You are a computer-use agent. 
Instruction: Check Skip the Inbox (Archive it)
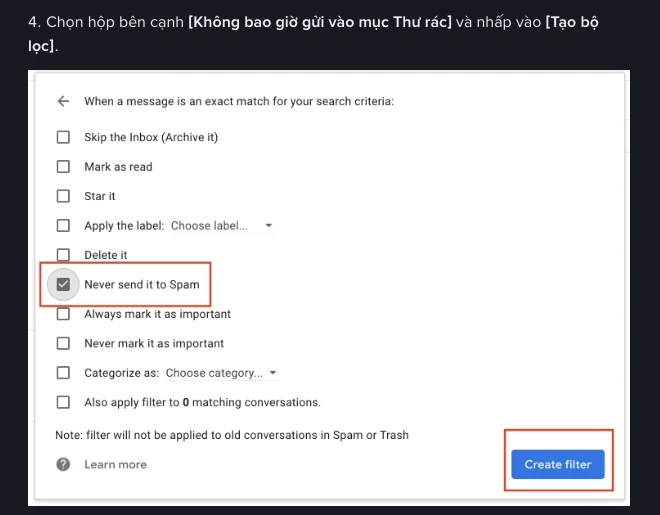(x=63, y=137)
